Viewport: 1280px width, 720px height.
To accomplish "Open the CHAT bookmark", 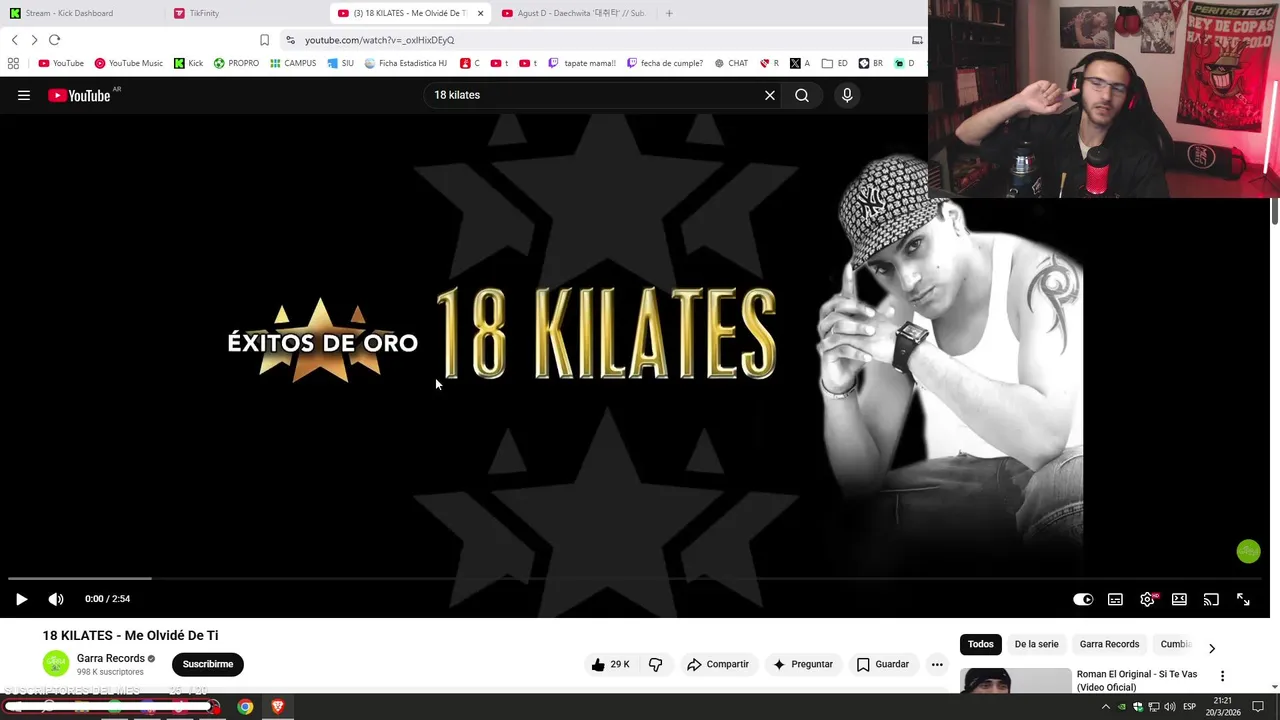I will pyautogui.click(x=731, y=63).
